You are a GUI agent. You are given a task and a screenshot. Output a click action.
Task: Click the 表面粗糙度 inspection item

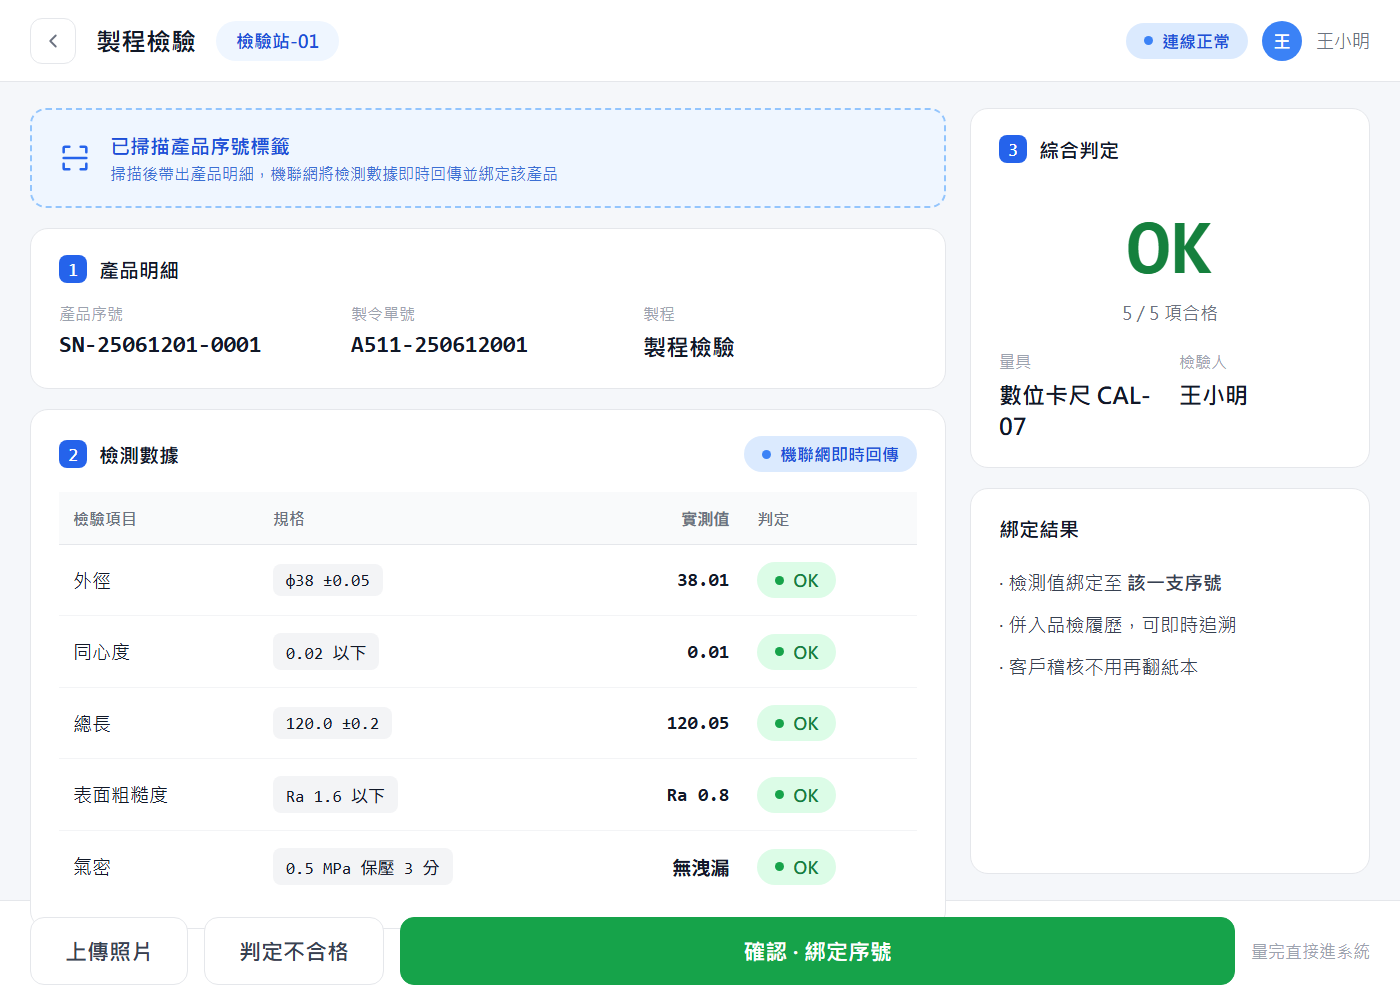[x=121, y=795]
